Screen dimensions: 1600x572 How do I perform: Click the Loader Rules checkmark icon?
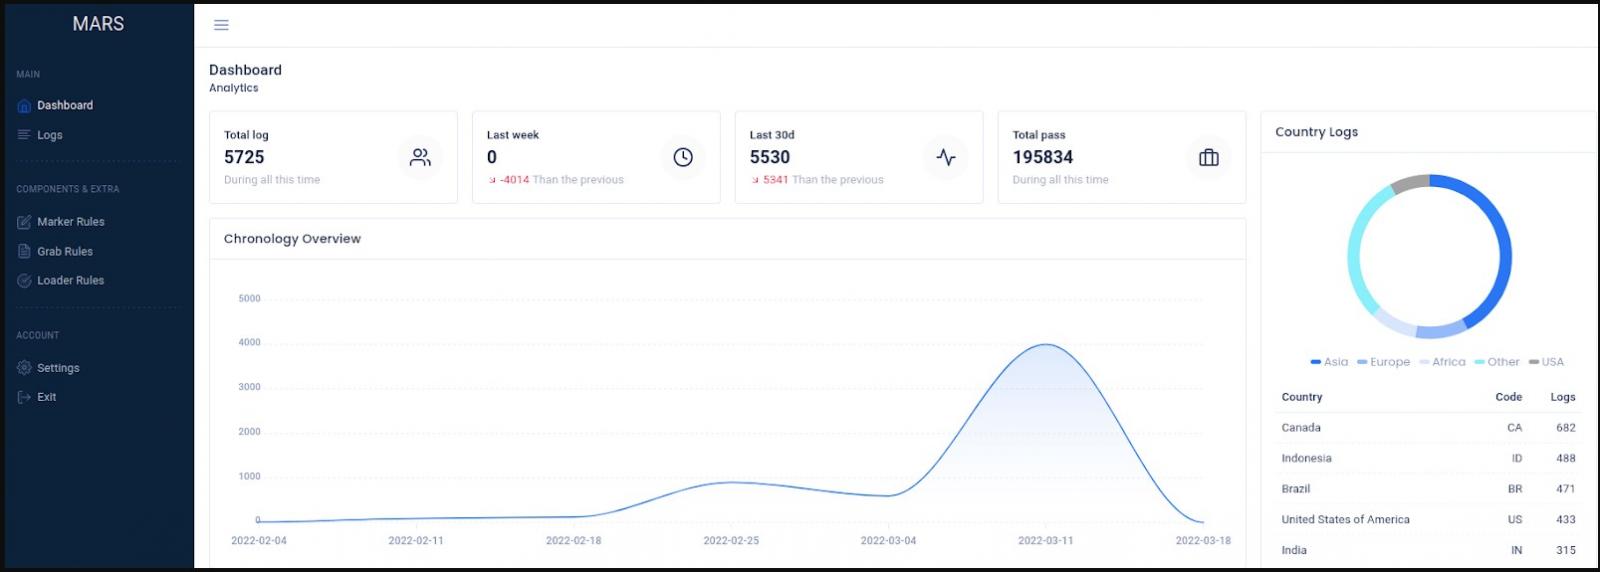[x=24, y=281]
